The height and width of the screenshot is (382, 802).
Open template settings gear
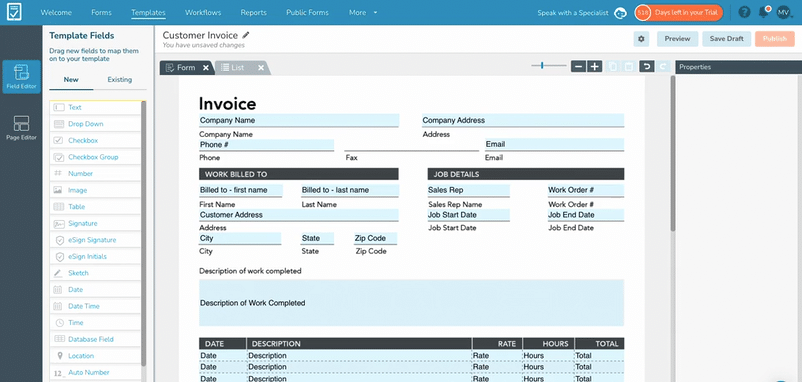(x=641, y=39)
